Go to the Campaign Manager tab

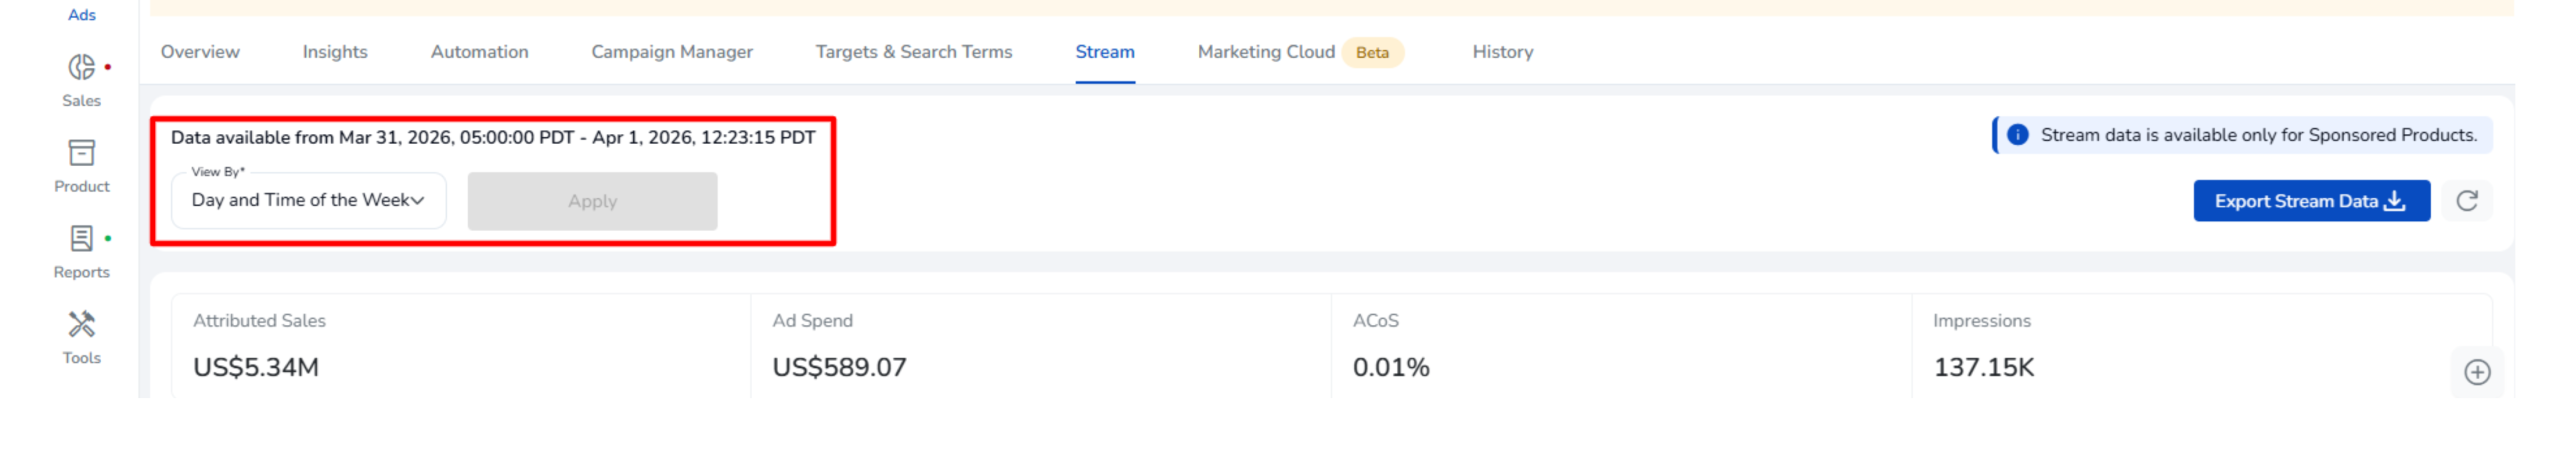click(671, 52)
